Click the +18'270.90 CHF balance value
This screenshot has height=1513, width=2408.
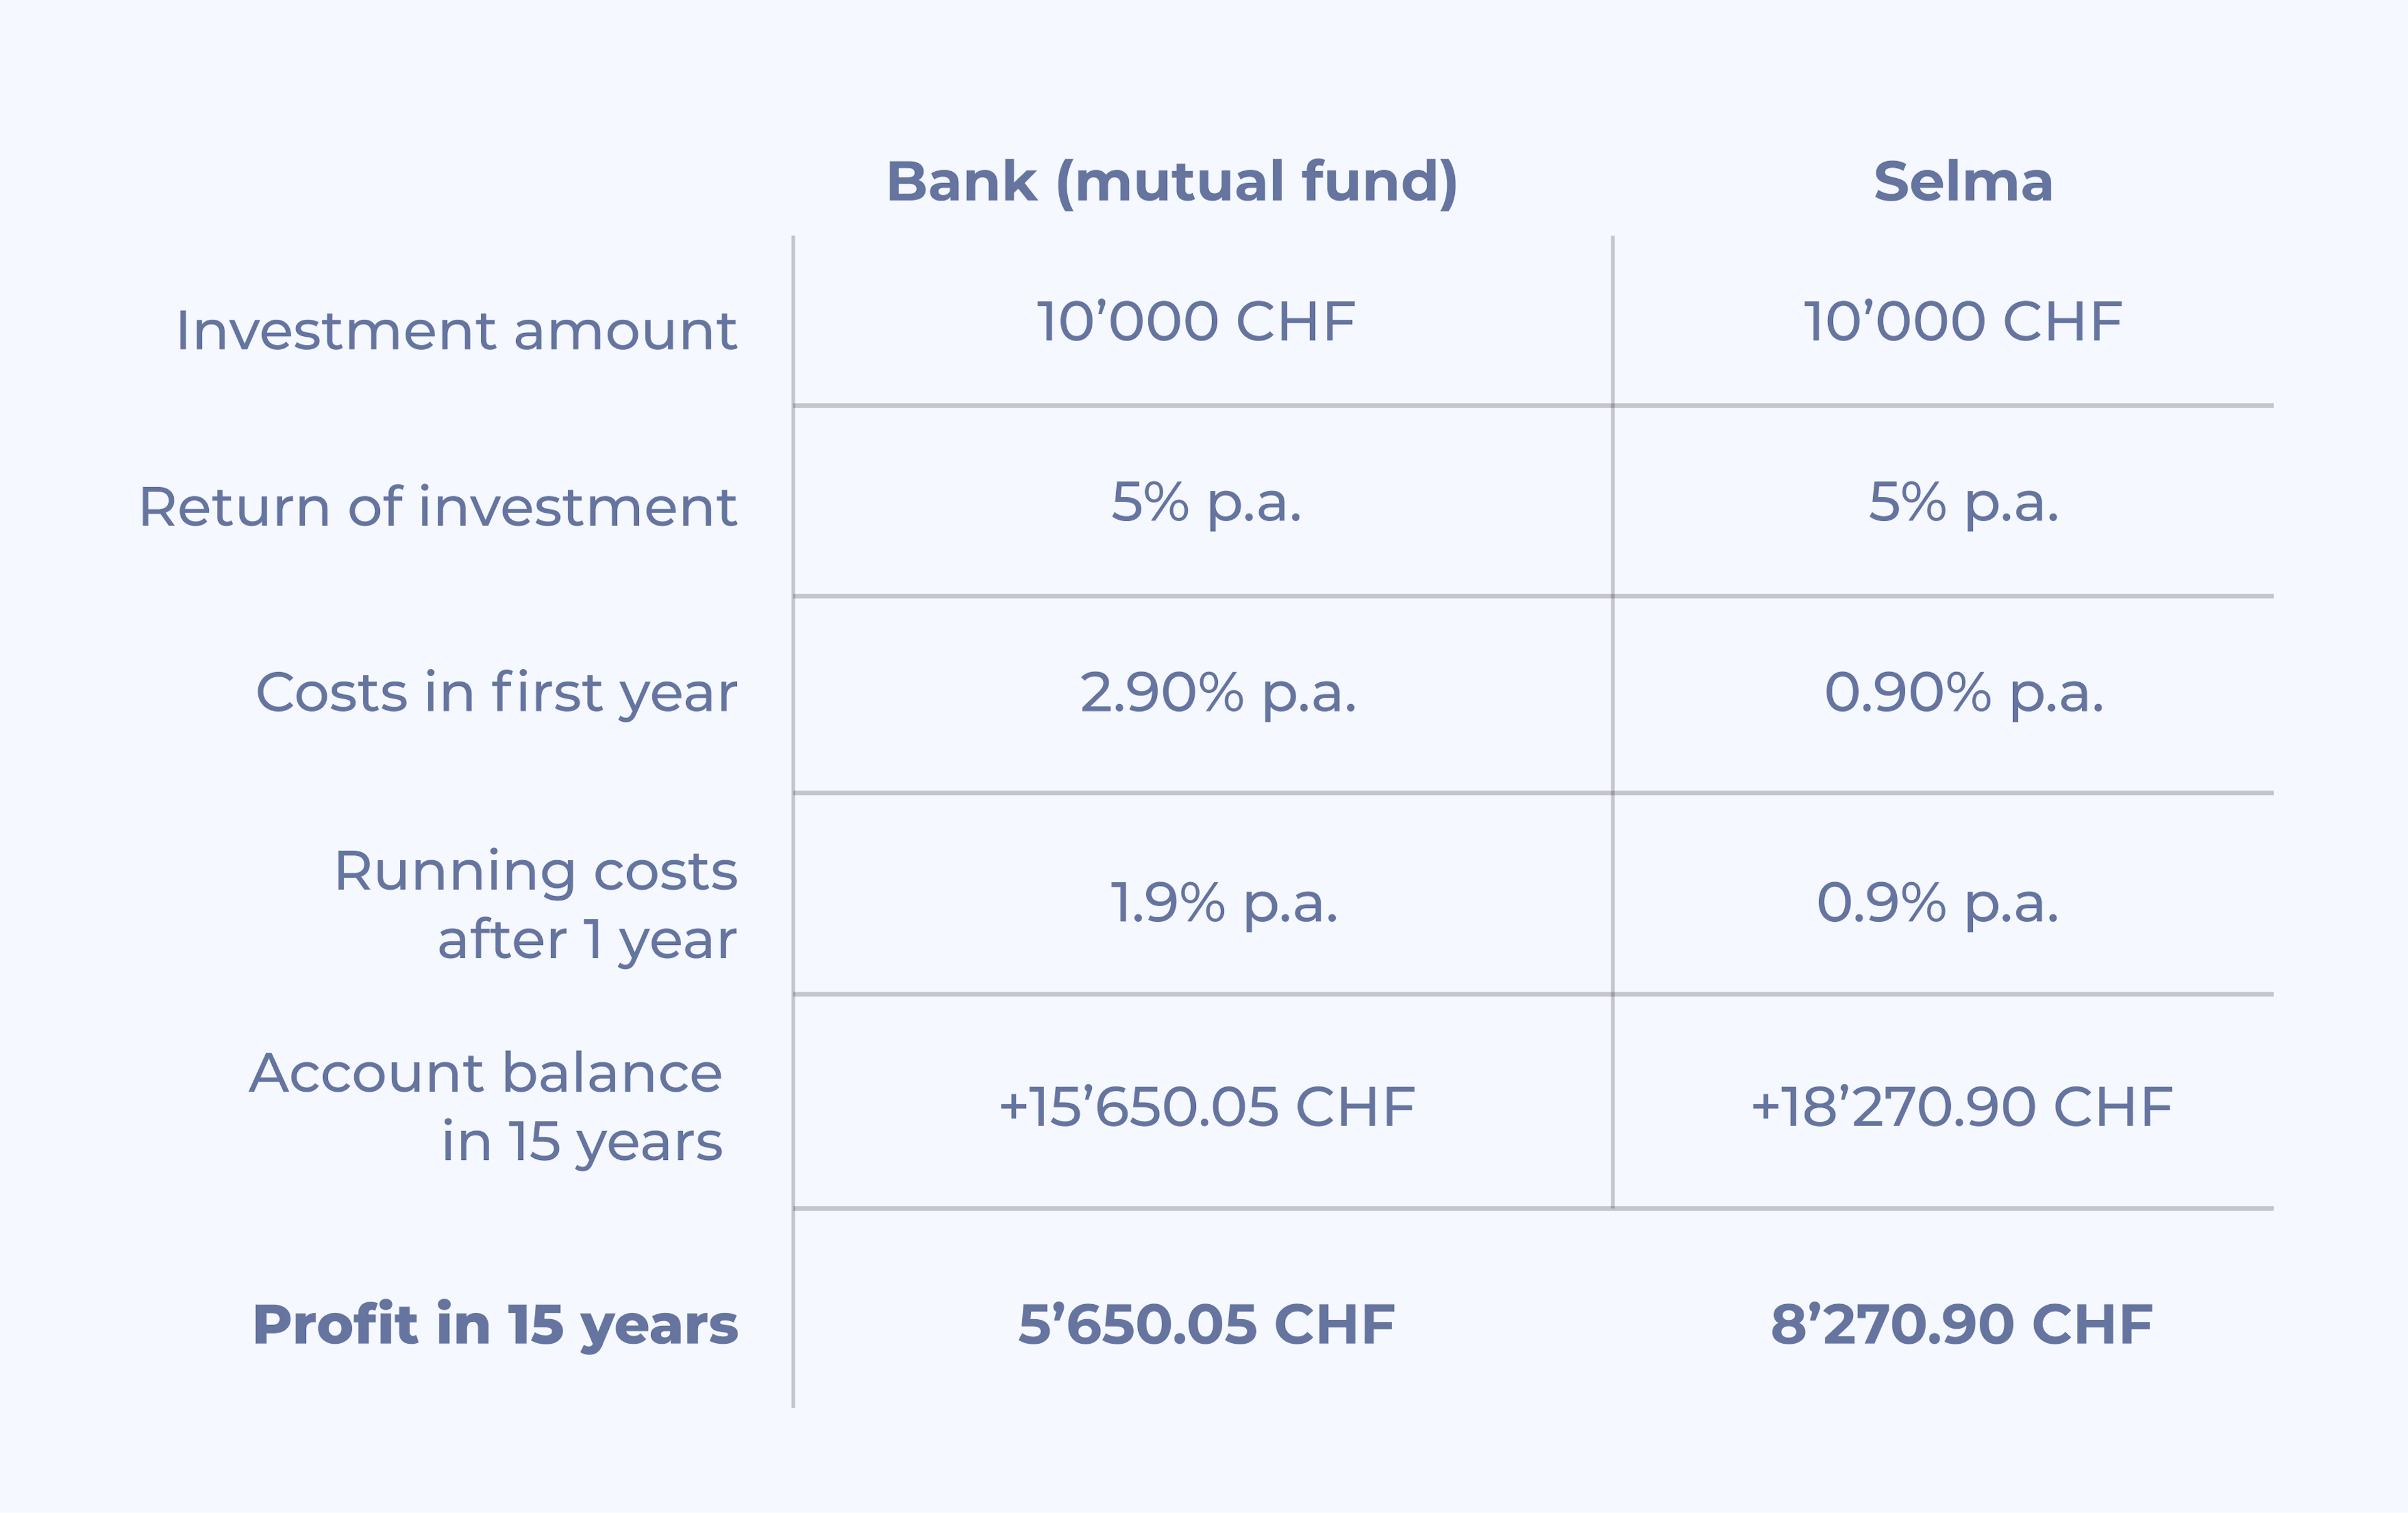[x=1962, y=1108]
